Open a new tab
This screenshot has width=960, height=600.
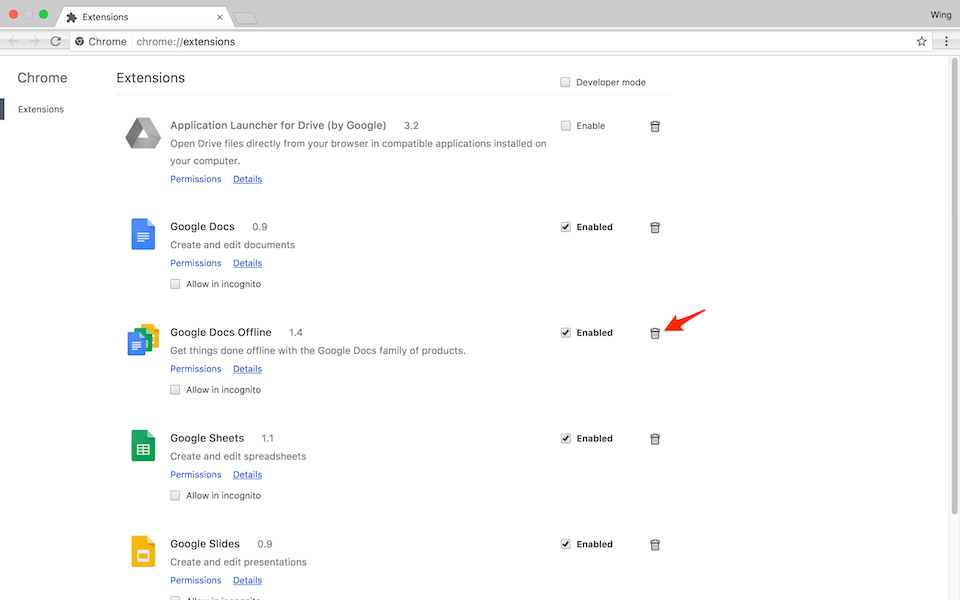pyautogui.click(x=245, y=18)
